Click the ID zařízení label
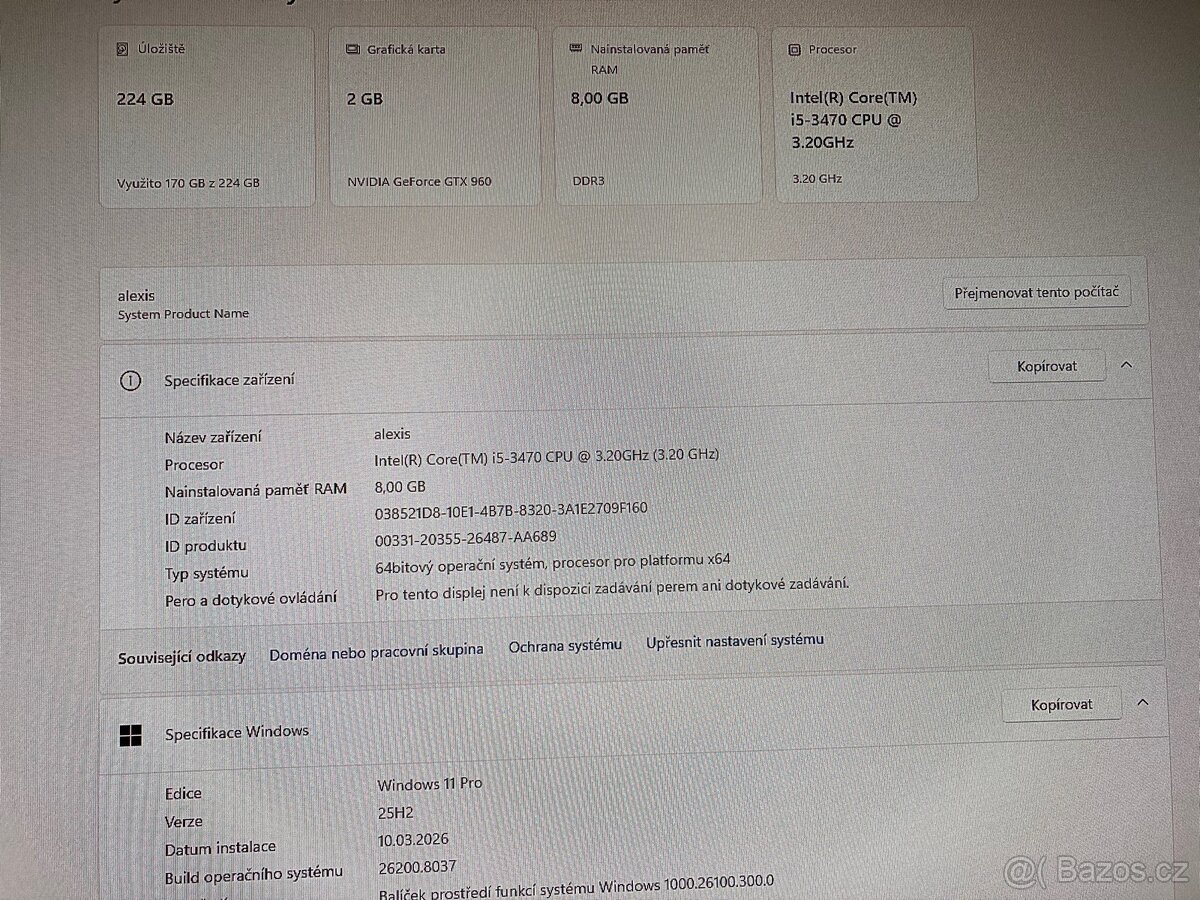 [x=200, y=518]
